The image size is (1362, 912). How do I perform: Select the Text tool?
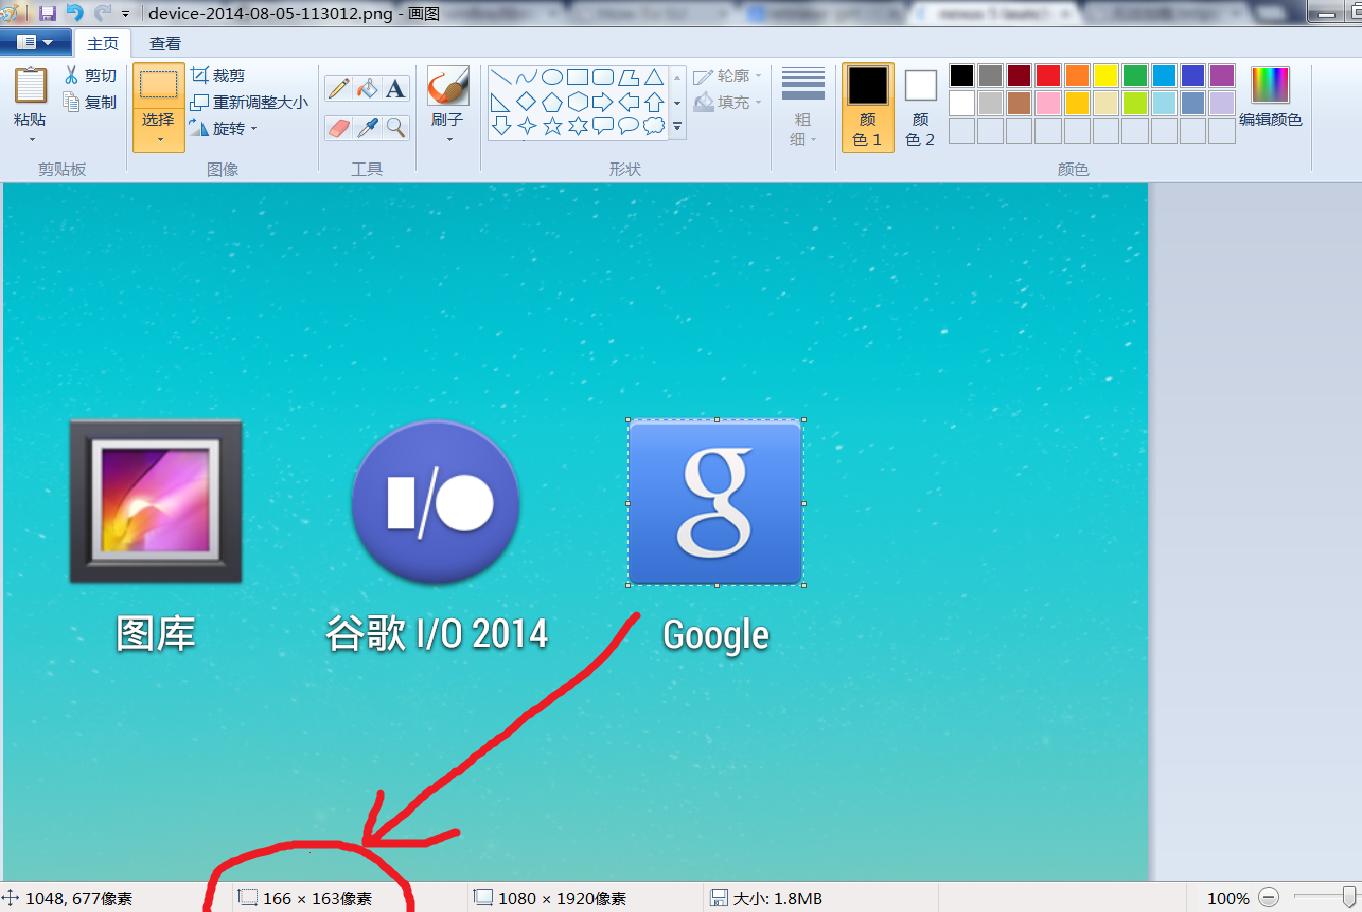point(394,87)
